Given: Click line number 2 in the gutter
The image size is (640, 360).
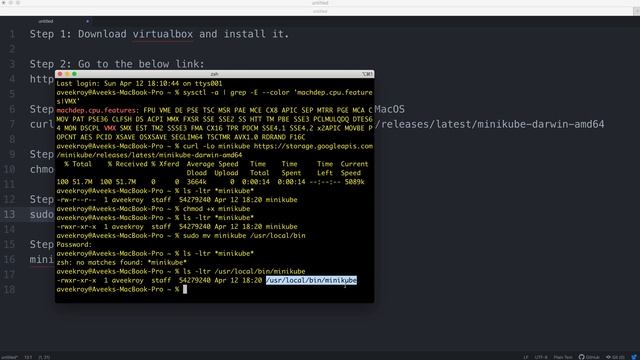Looking at the screenshot, I should pyautogui.click(x=12, y=49).
